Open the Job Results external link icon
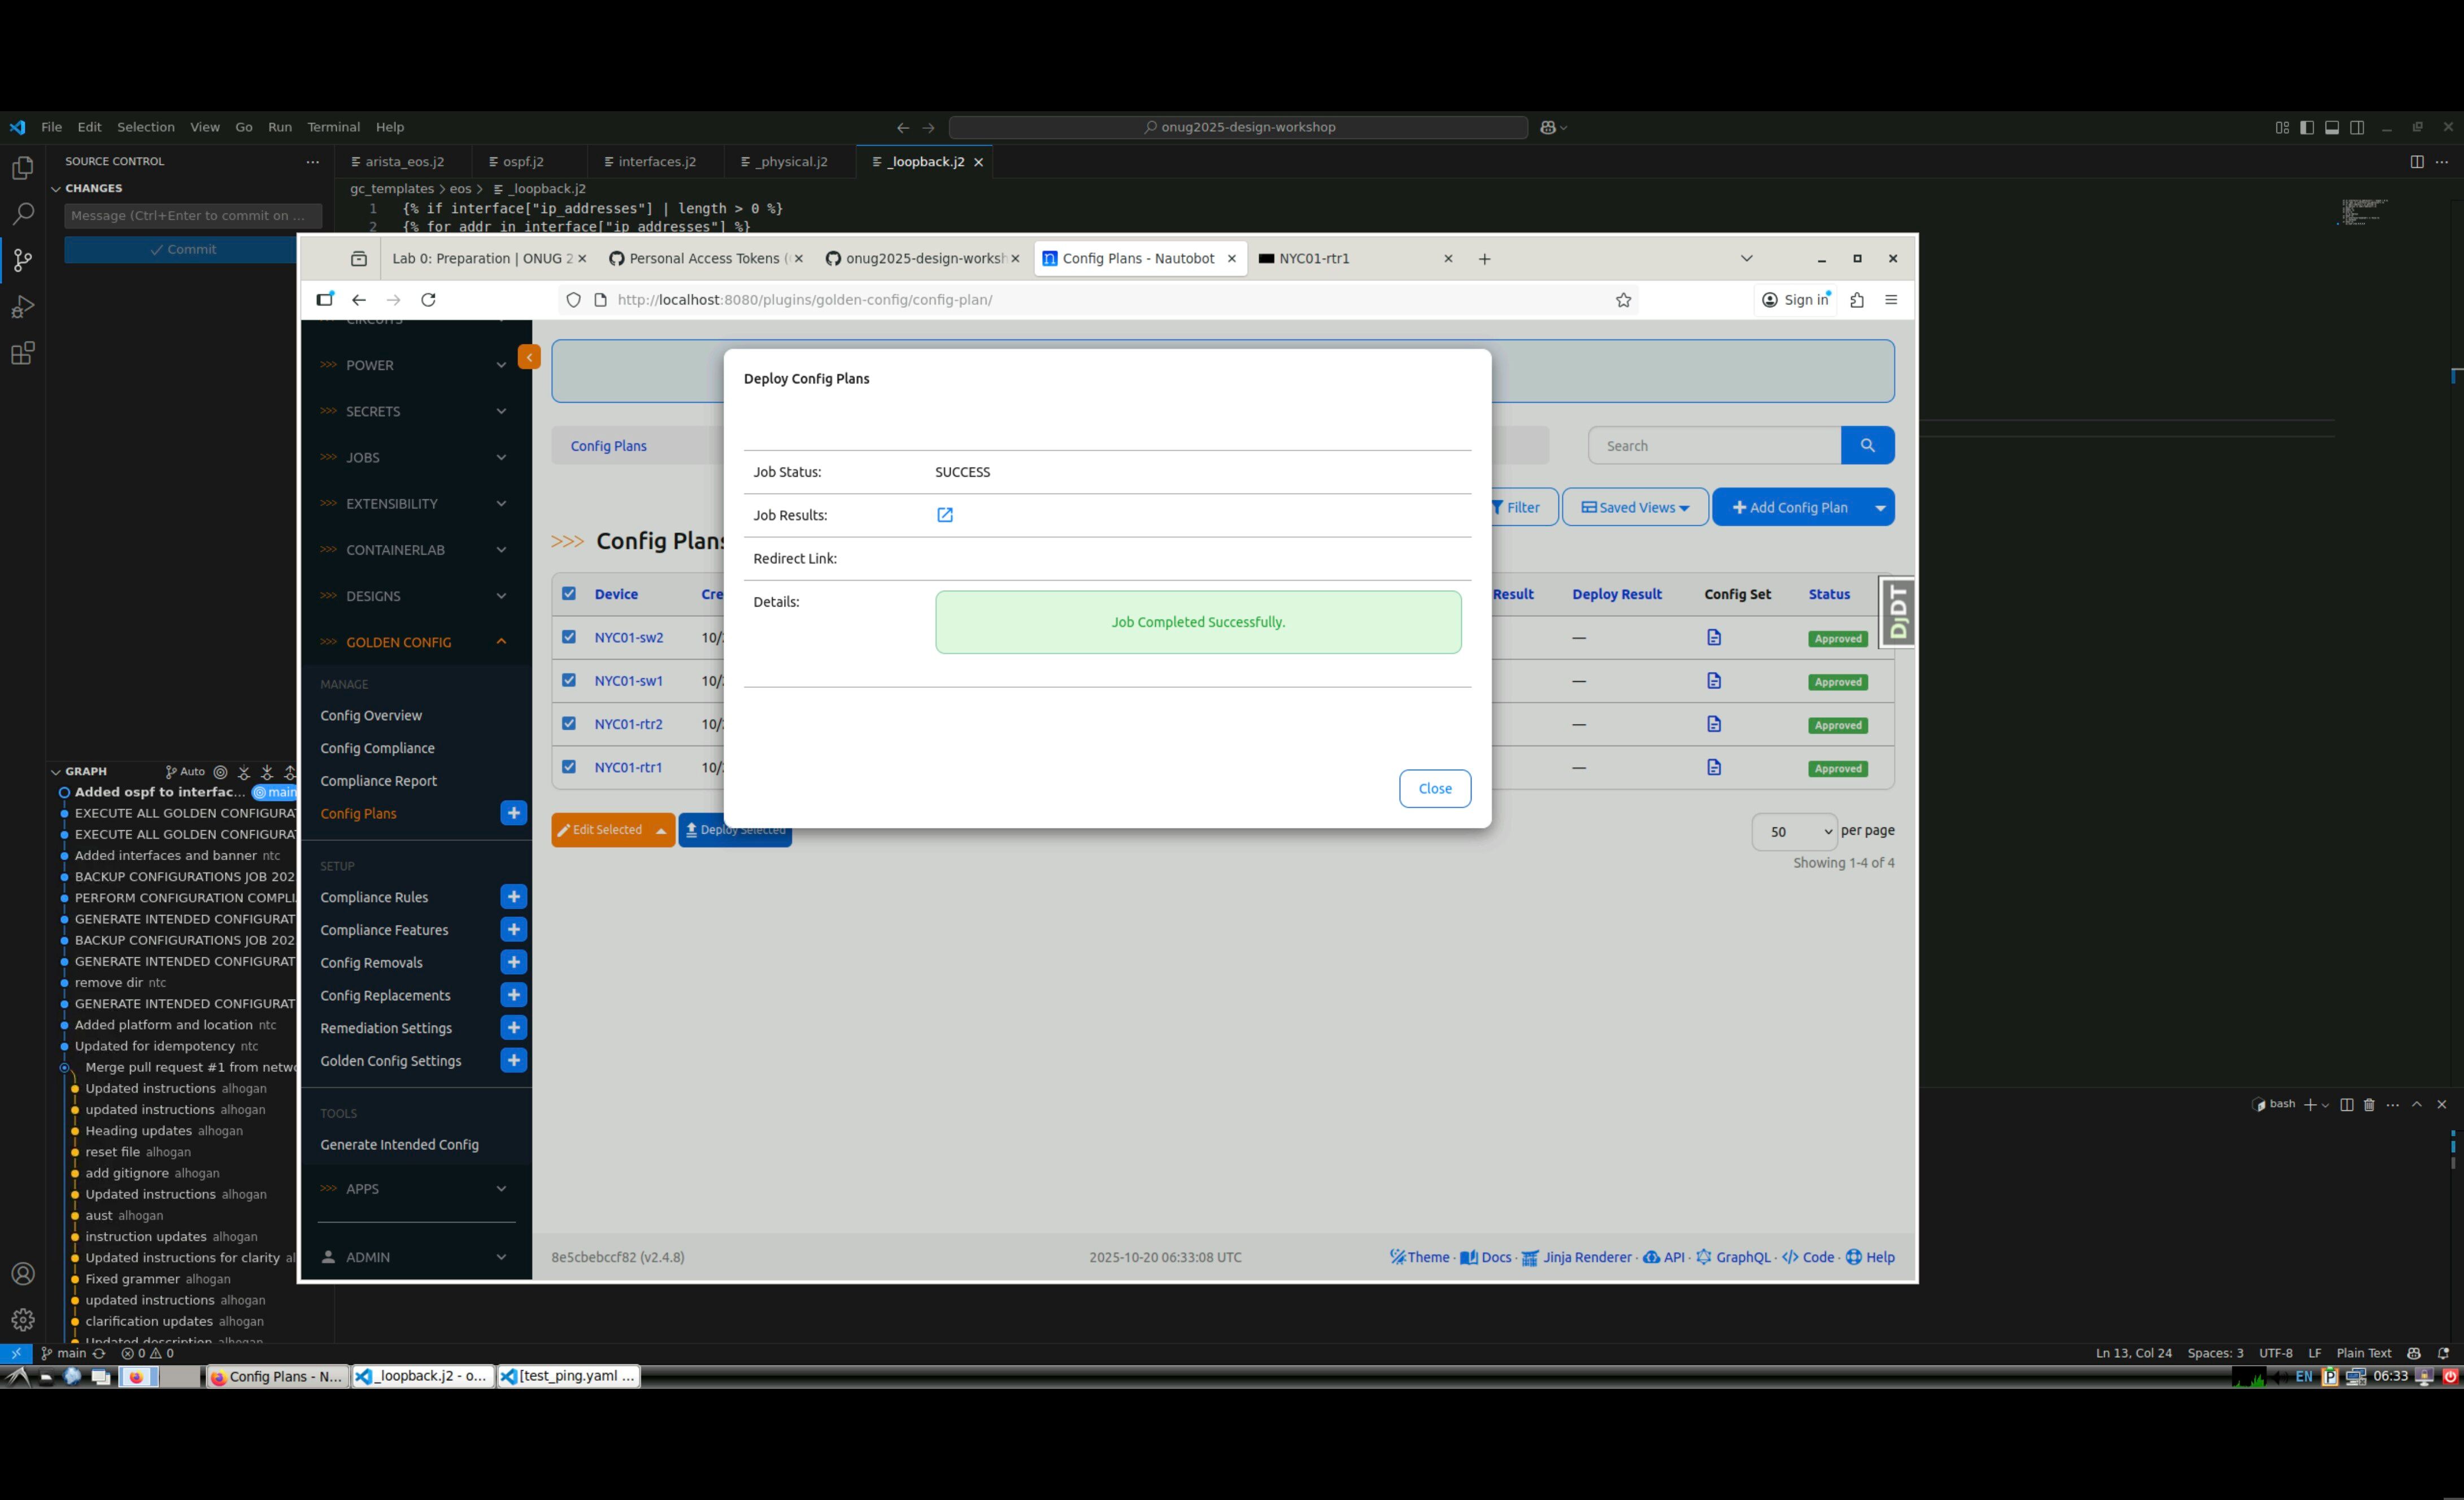 (x=944, y=515)
